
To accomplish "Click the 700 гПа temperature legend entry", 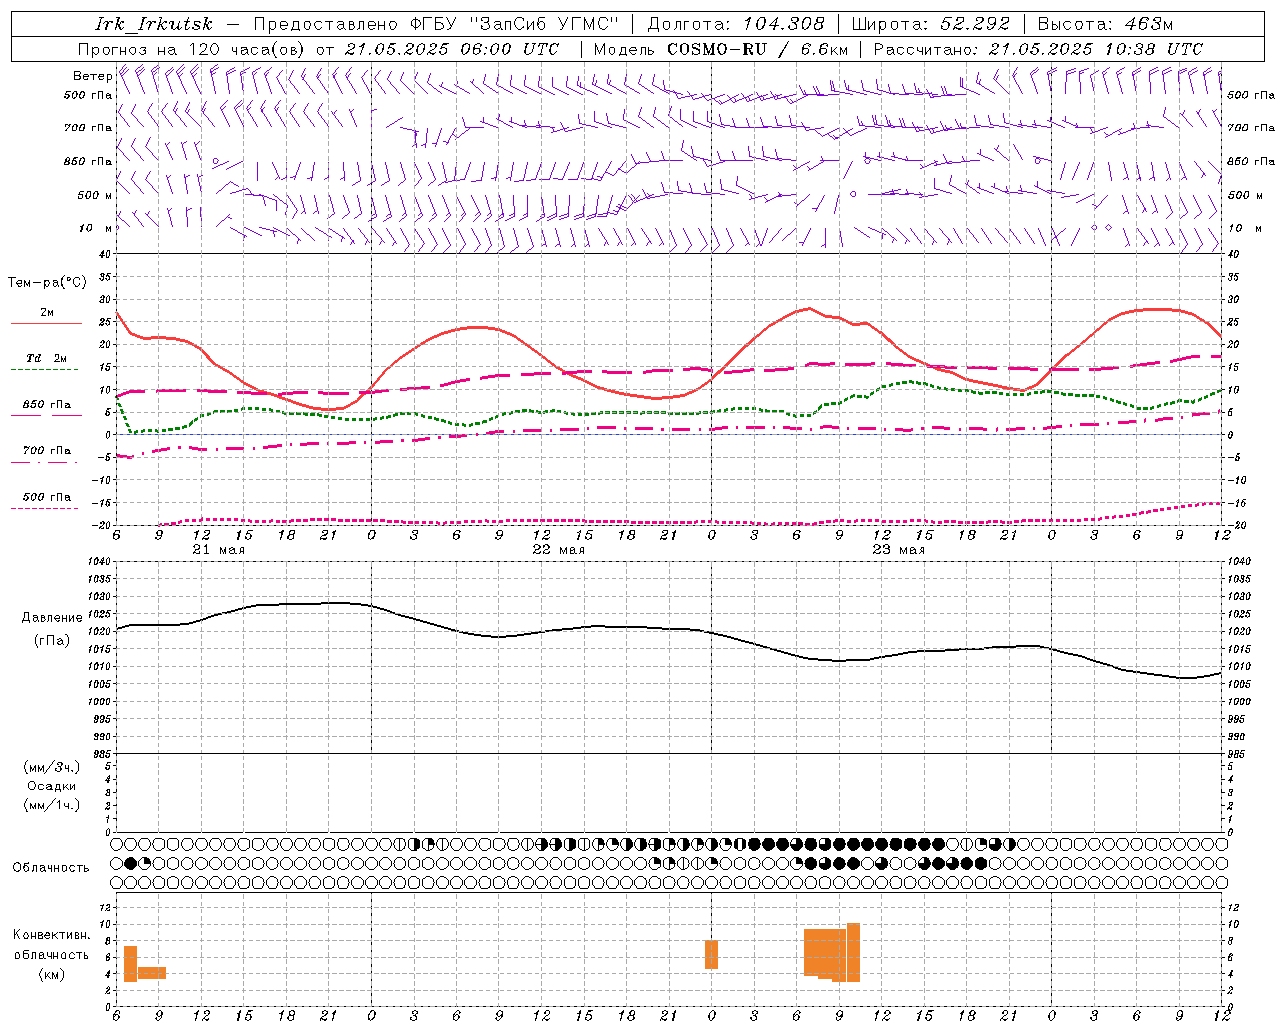I will coord(47,451).
